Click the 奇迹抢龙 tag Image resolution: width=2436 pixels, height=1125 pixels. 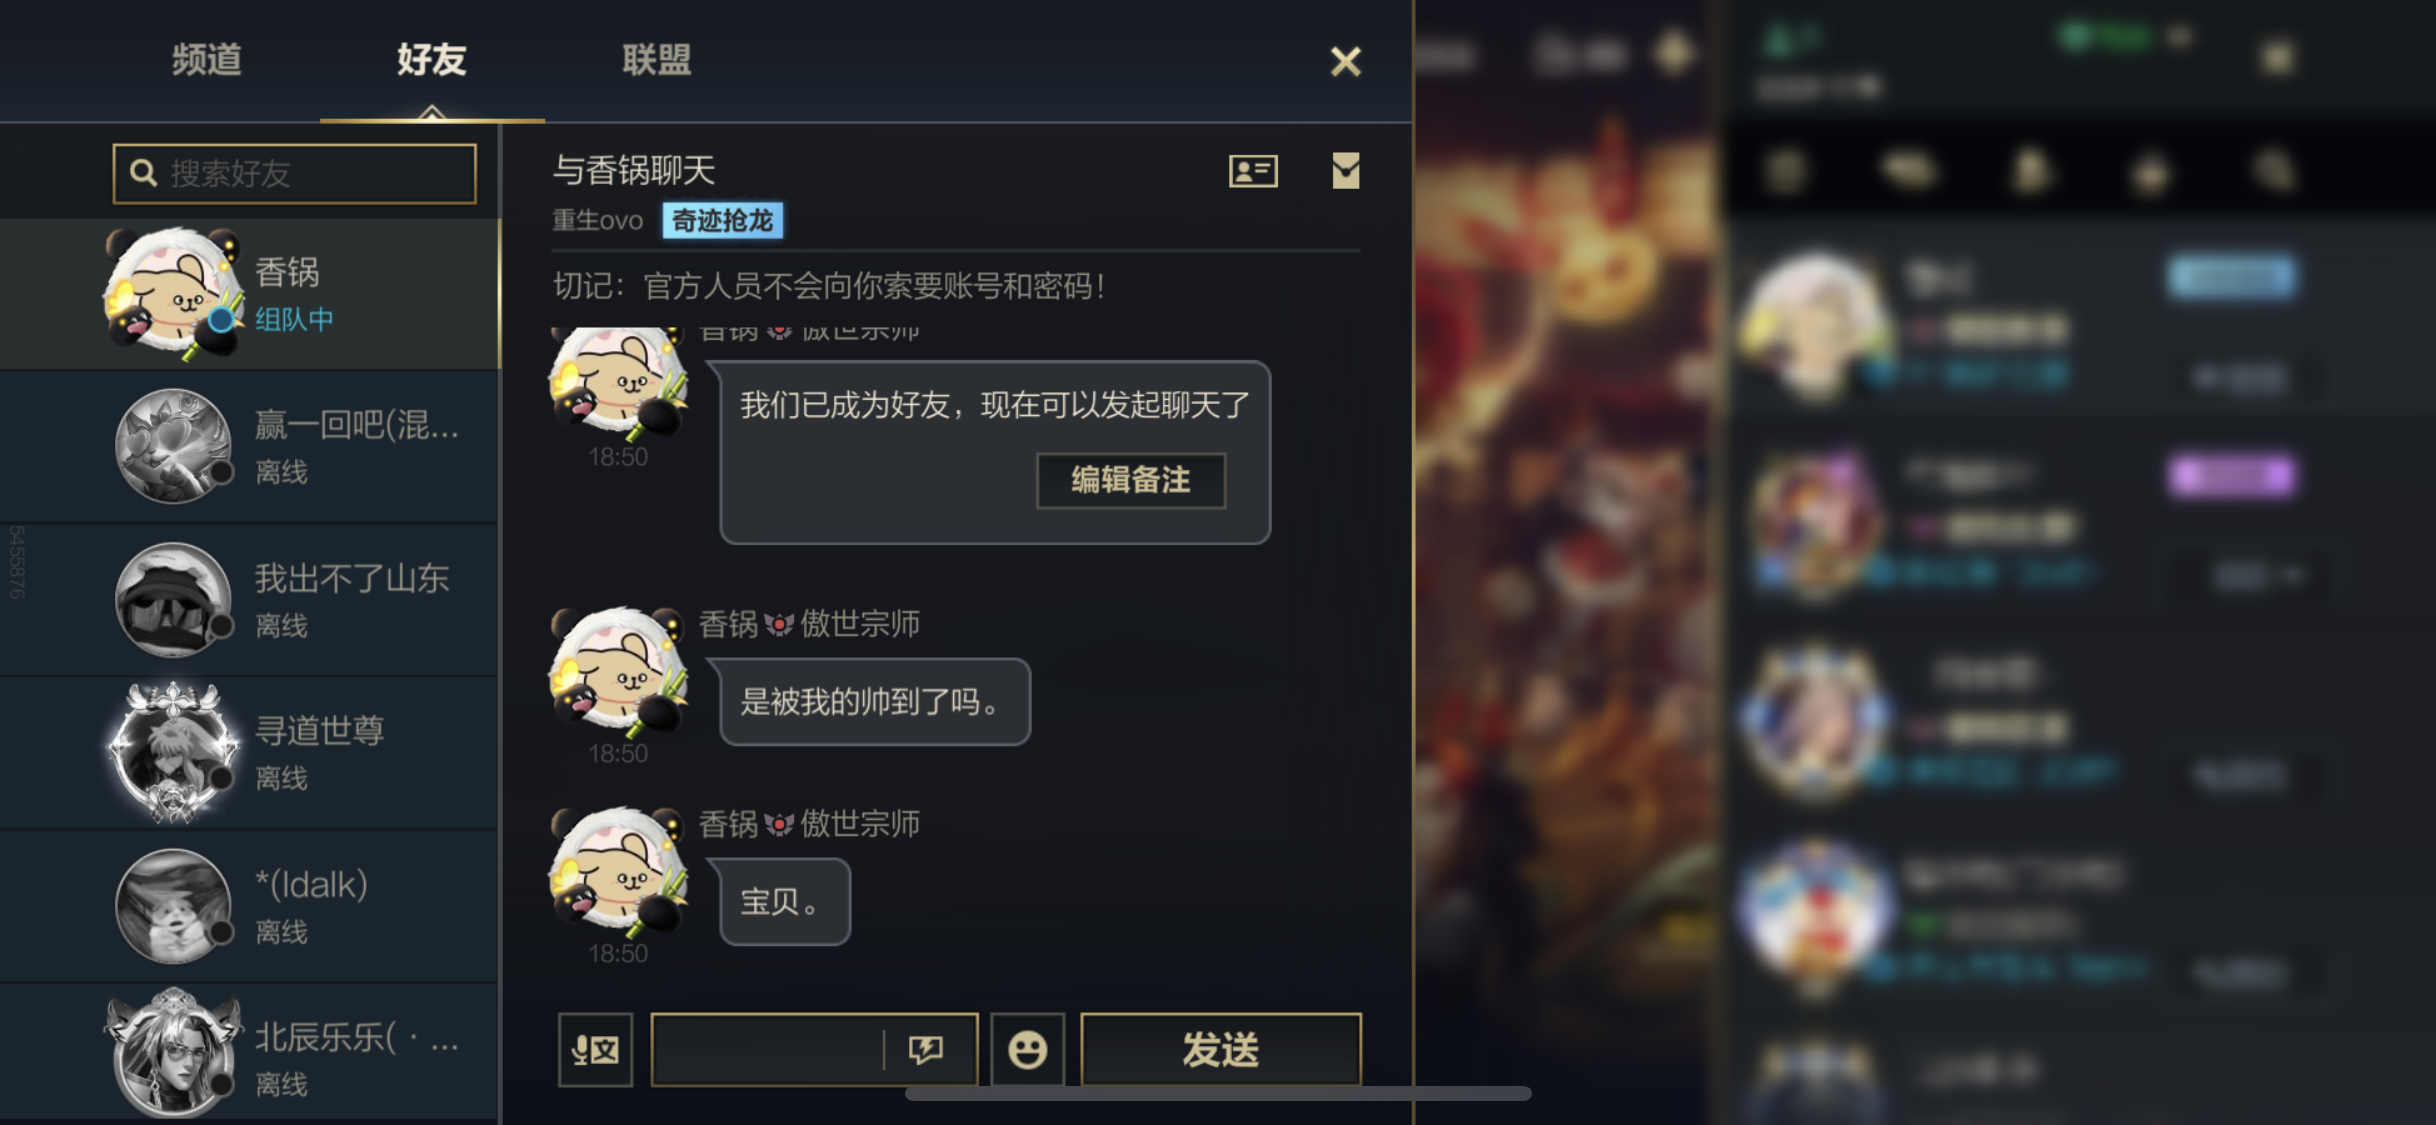click(723, 220)
